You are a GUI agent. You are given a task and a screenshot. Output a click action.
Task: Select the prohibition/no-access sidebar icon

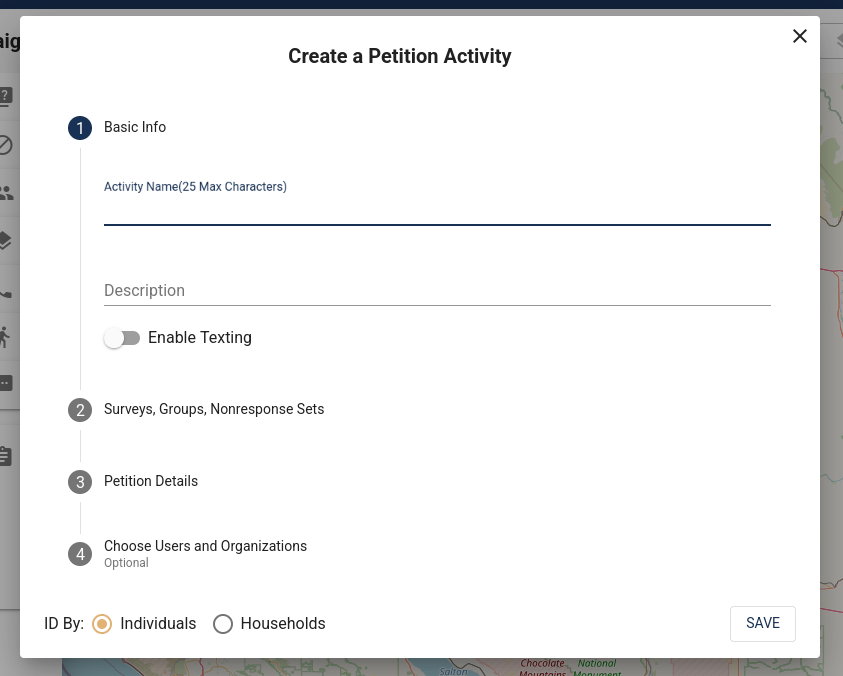pyautogui.click(x=3, y=146)
